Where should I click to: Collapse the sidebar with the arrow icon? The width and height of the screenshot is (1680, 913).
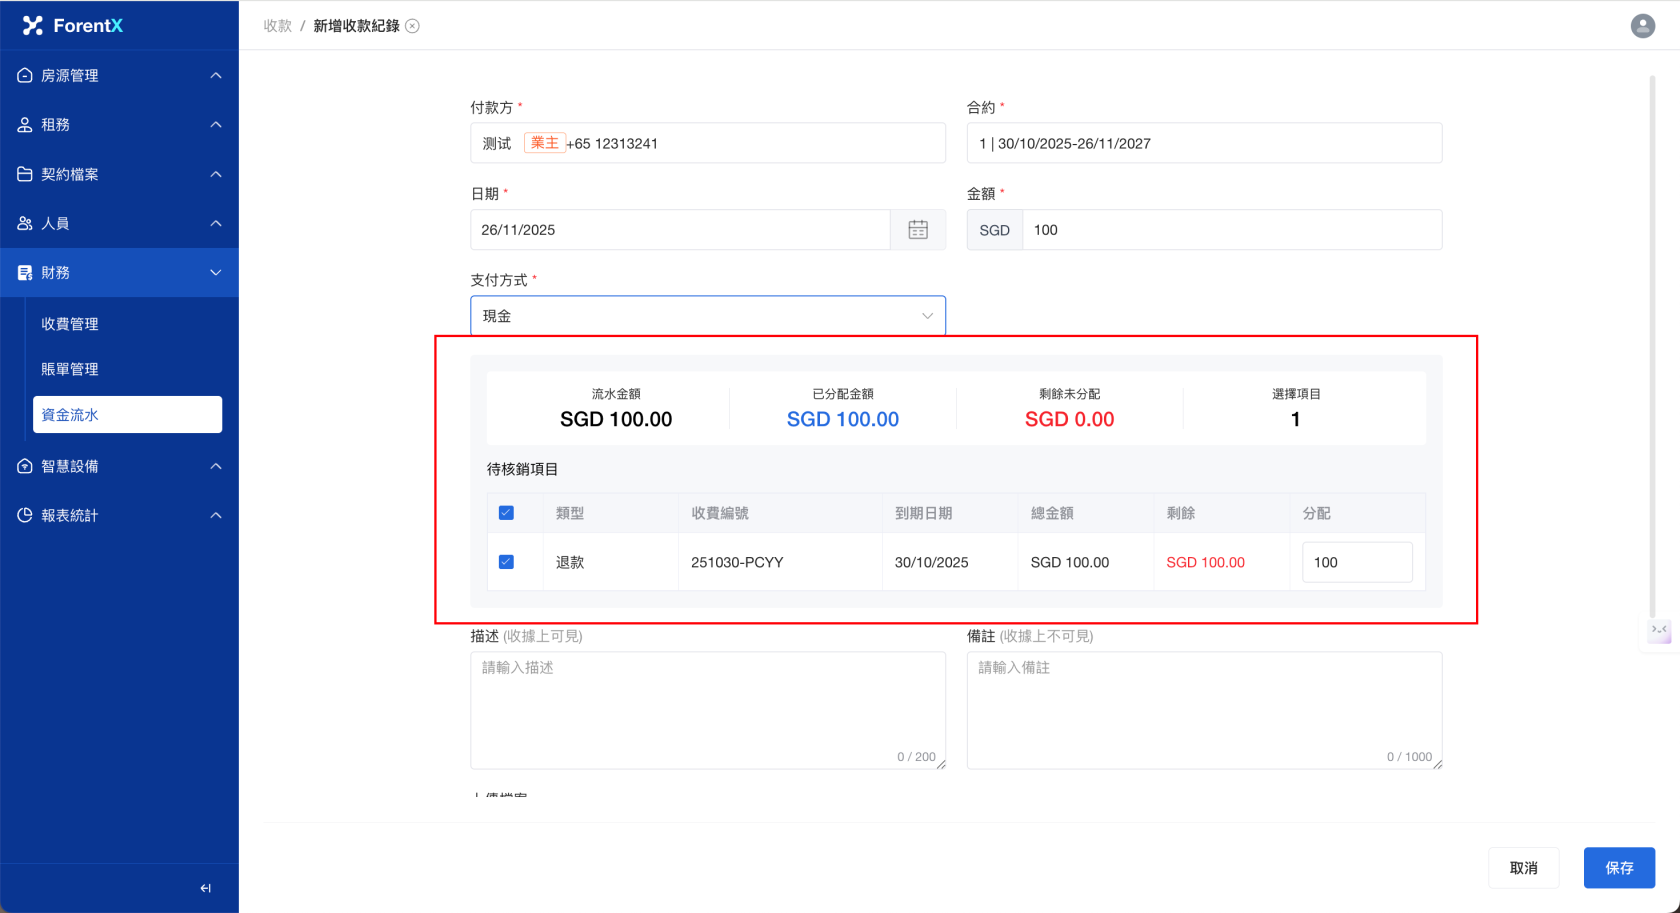[205, 888]
